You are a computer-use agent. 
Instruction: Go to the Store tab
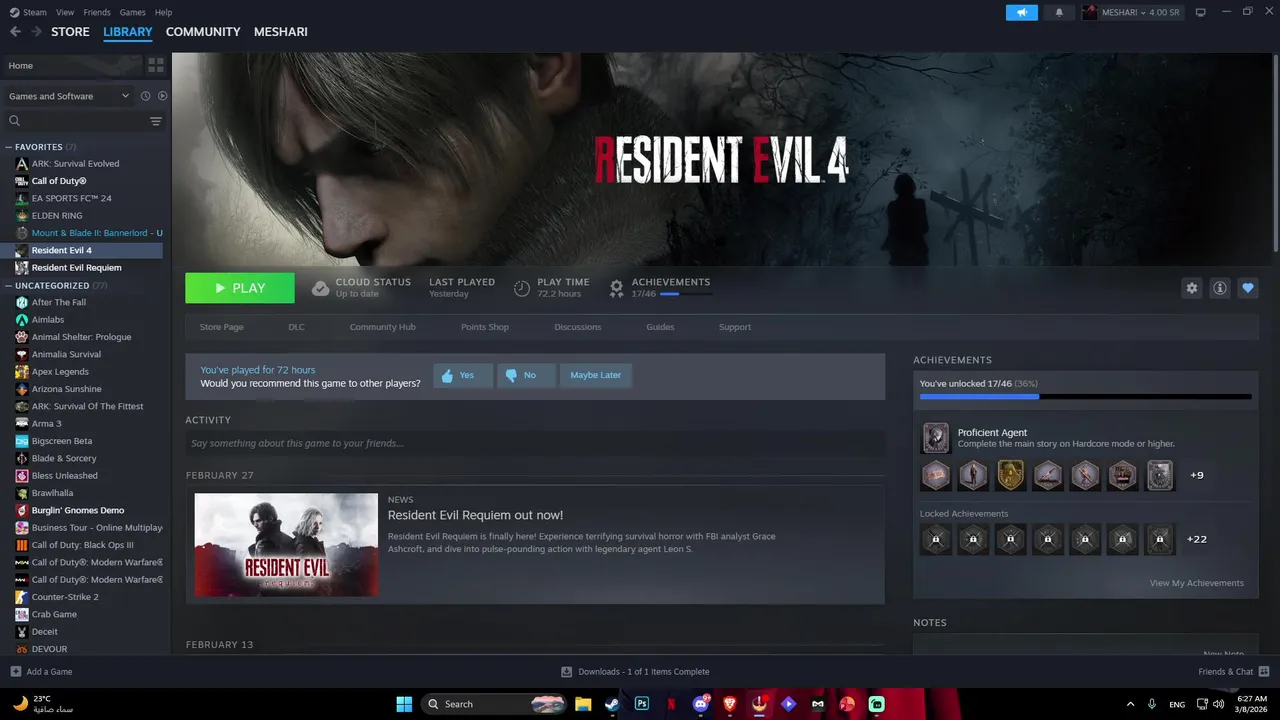pos(70,32)
